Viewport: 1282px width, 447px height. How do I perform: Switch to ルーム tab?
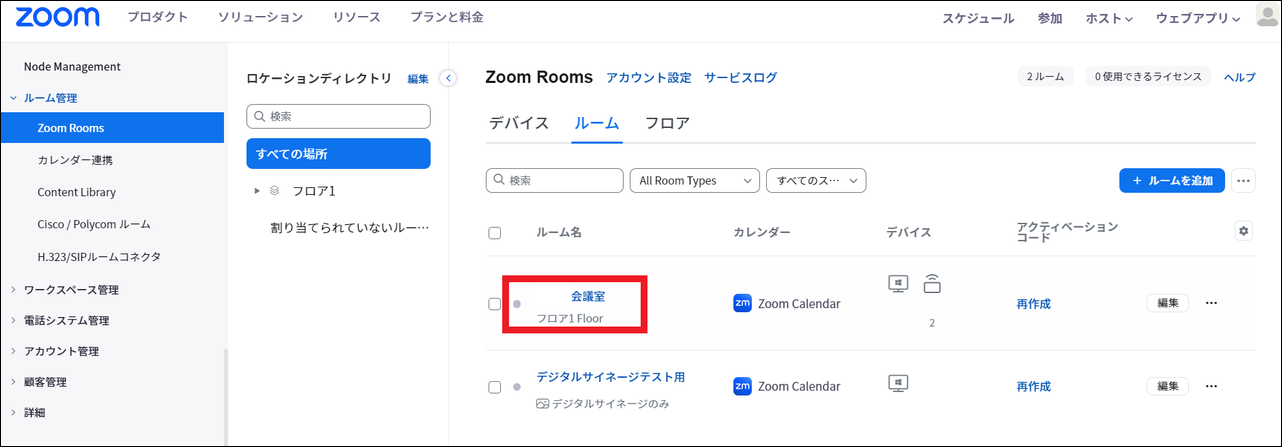[597, 124]
